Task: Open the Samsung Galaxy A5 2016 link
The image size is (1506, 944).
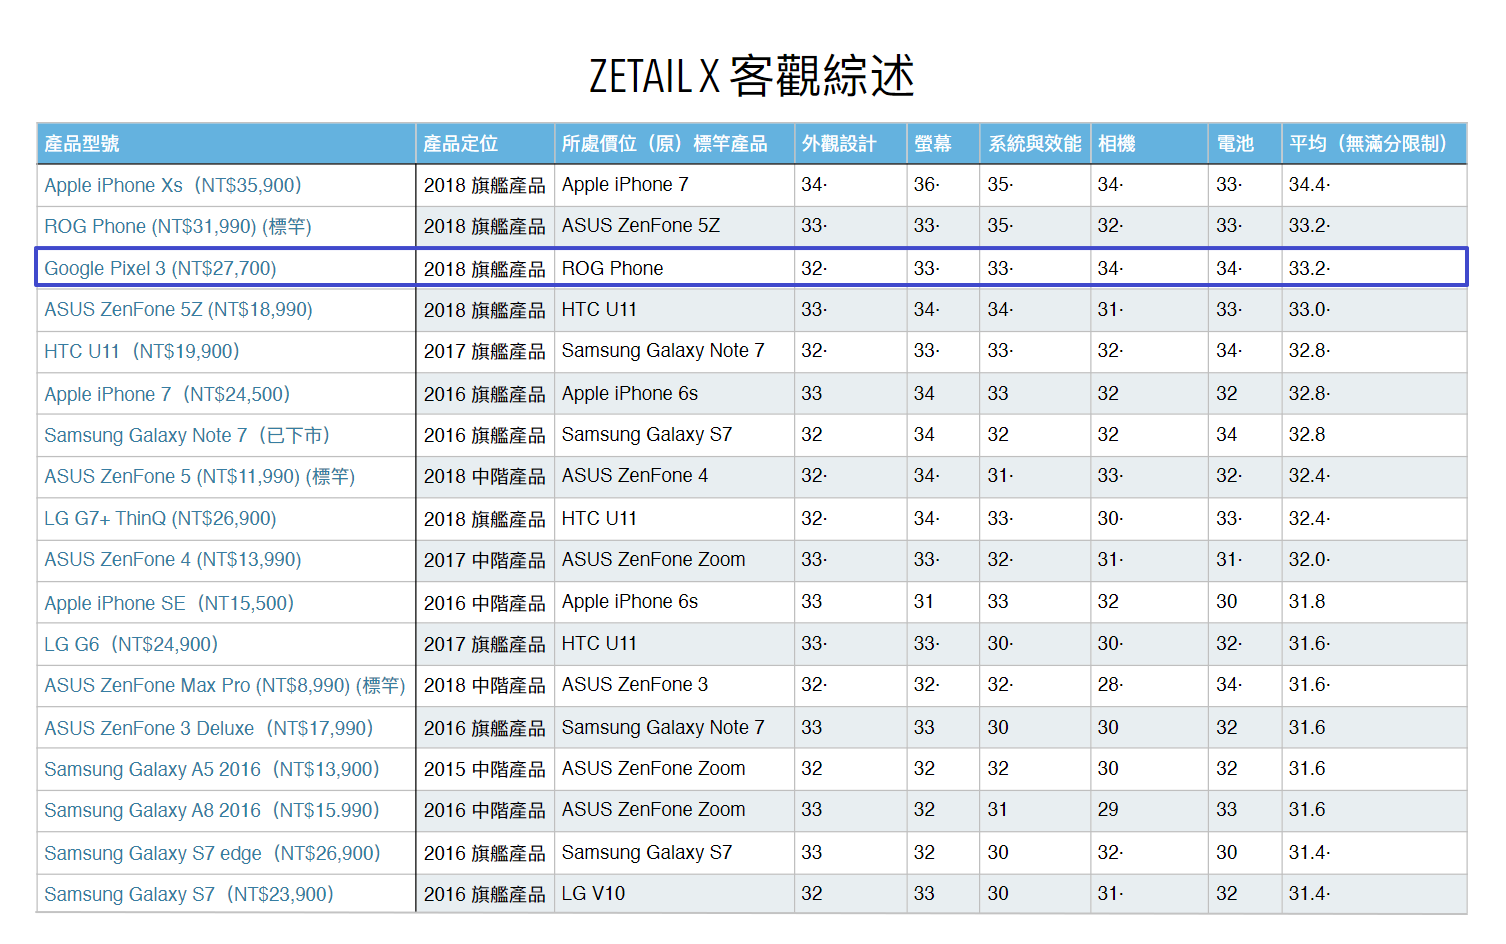Action: tap(211, 770)
